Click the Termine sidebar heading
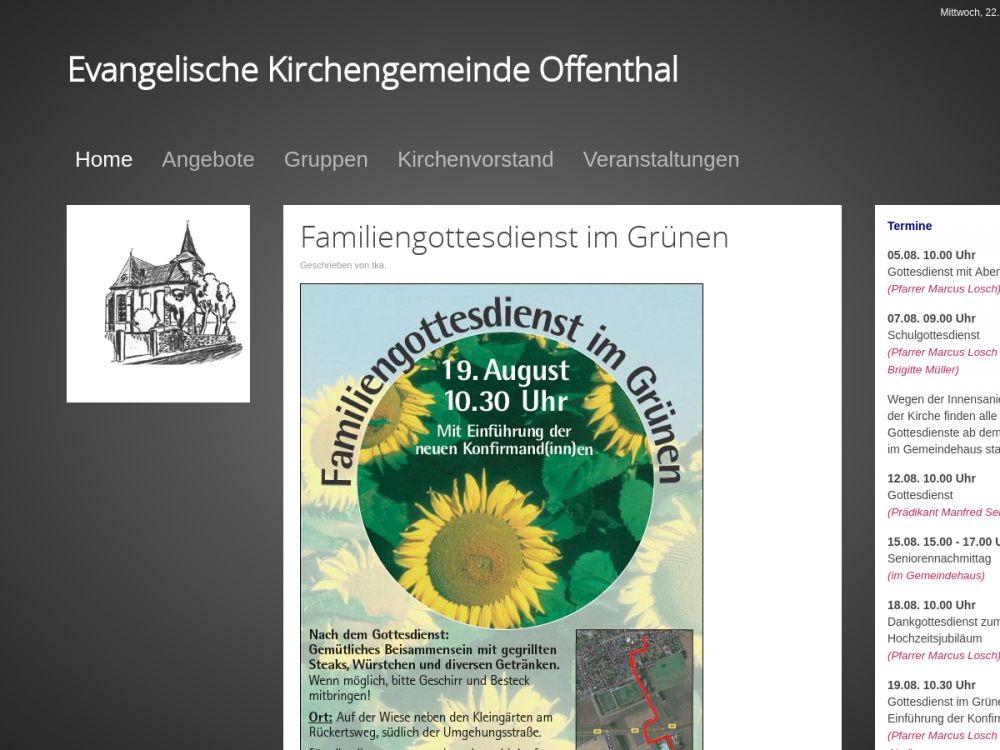The height and width of the screenshot is (750, 1000). coord(909,226)
